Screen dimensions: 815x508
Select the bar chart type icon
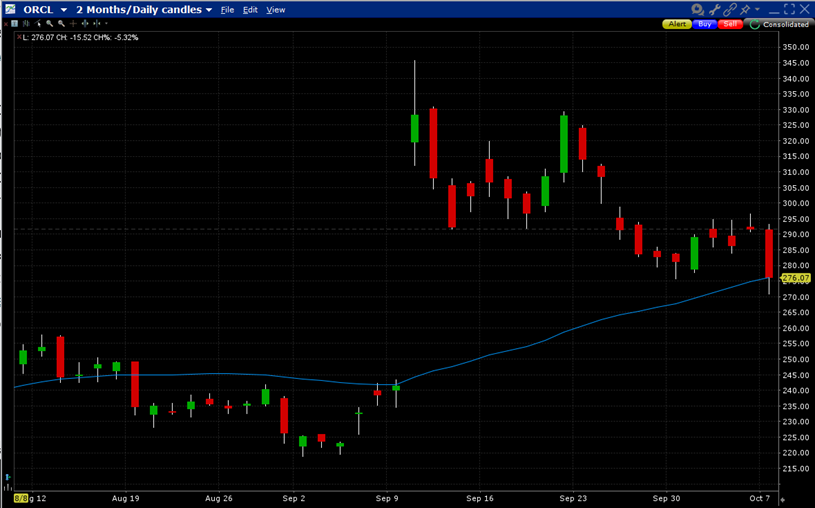coord(26,23)
